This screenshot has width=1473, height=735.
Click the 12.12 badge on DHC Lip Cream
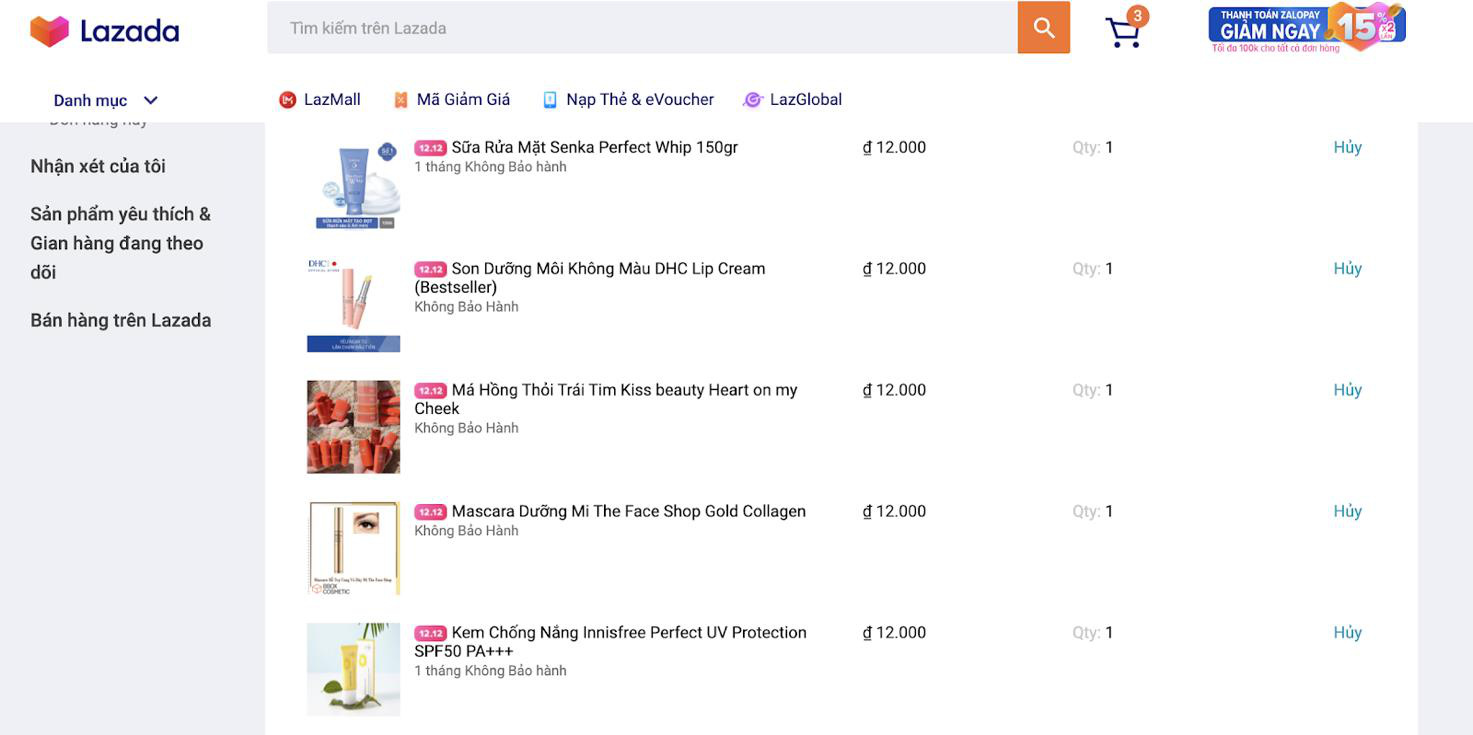(430, 269)
